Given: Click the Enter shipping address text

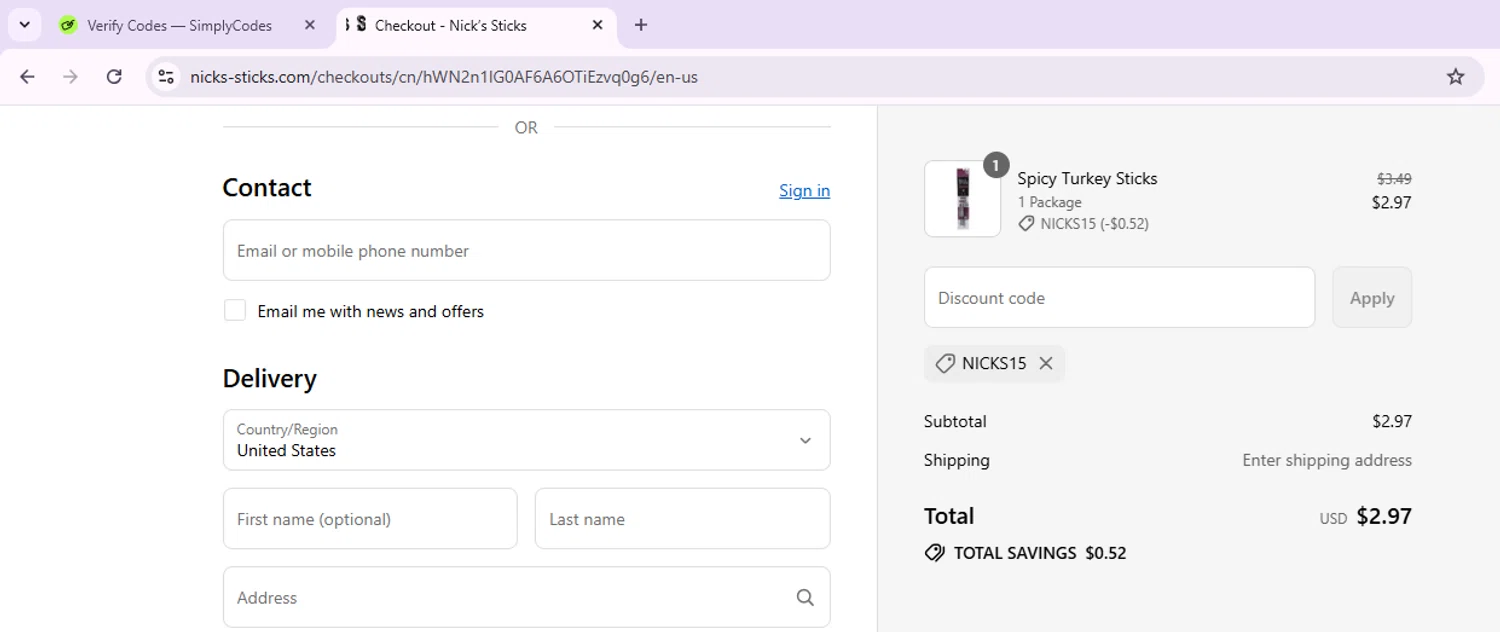Looking at the screenshot, I should coord(1327,460).
